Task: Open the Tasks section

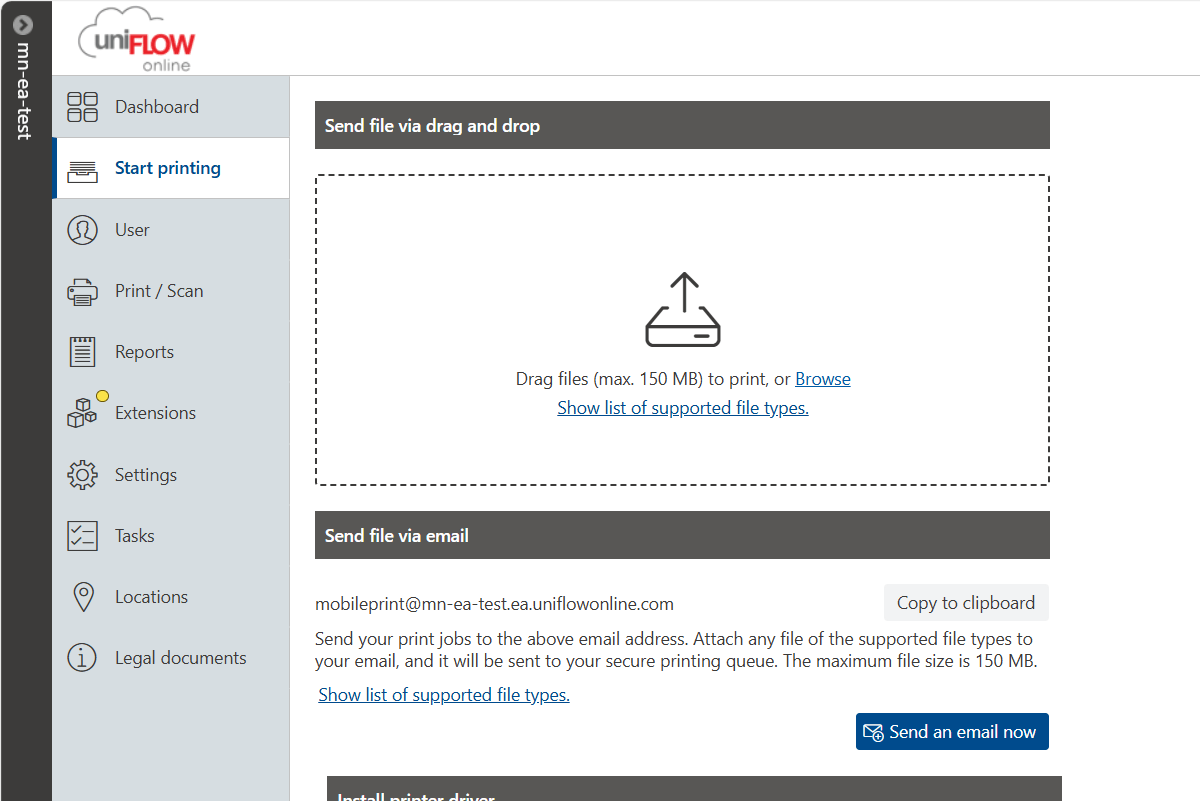Action: pos(171,536)
